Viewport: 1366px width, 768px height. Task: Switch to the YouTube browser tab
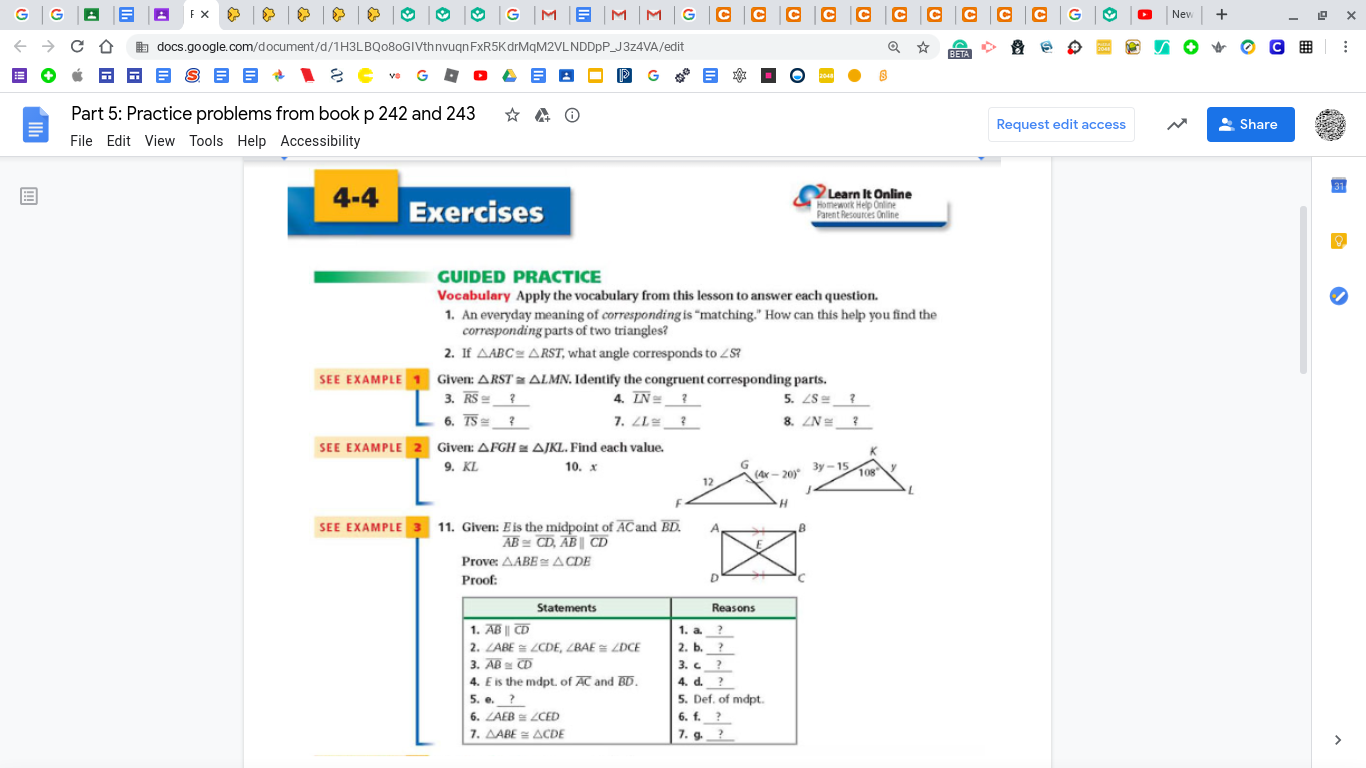[1145, 14]
